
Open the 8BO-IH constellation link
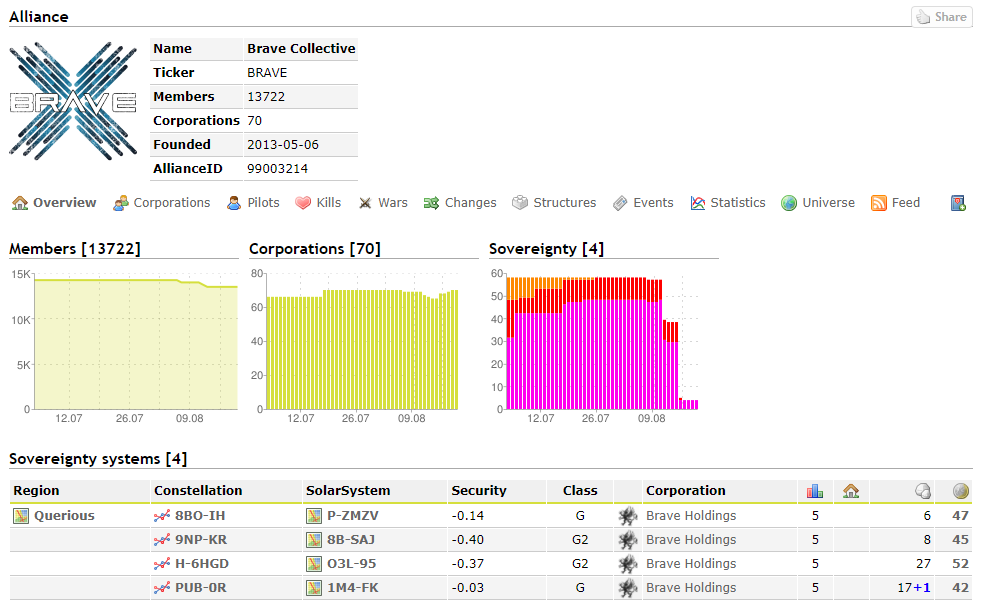[200, 516]
